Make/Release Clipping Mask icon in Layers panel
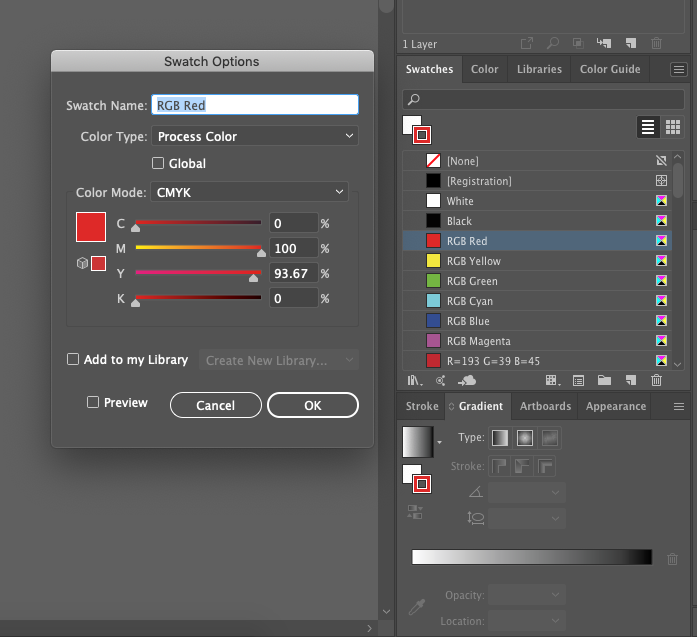 578,43
